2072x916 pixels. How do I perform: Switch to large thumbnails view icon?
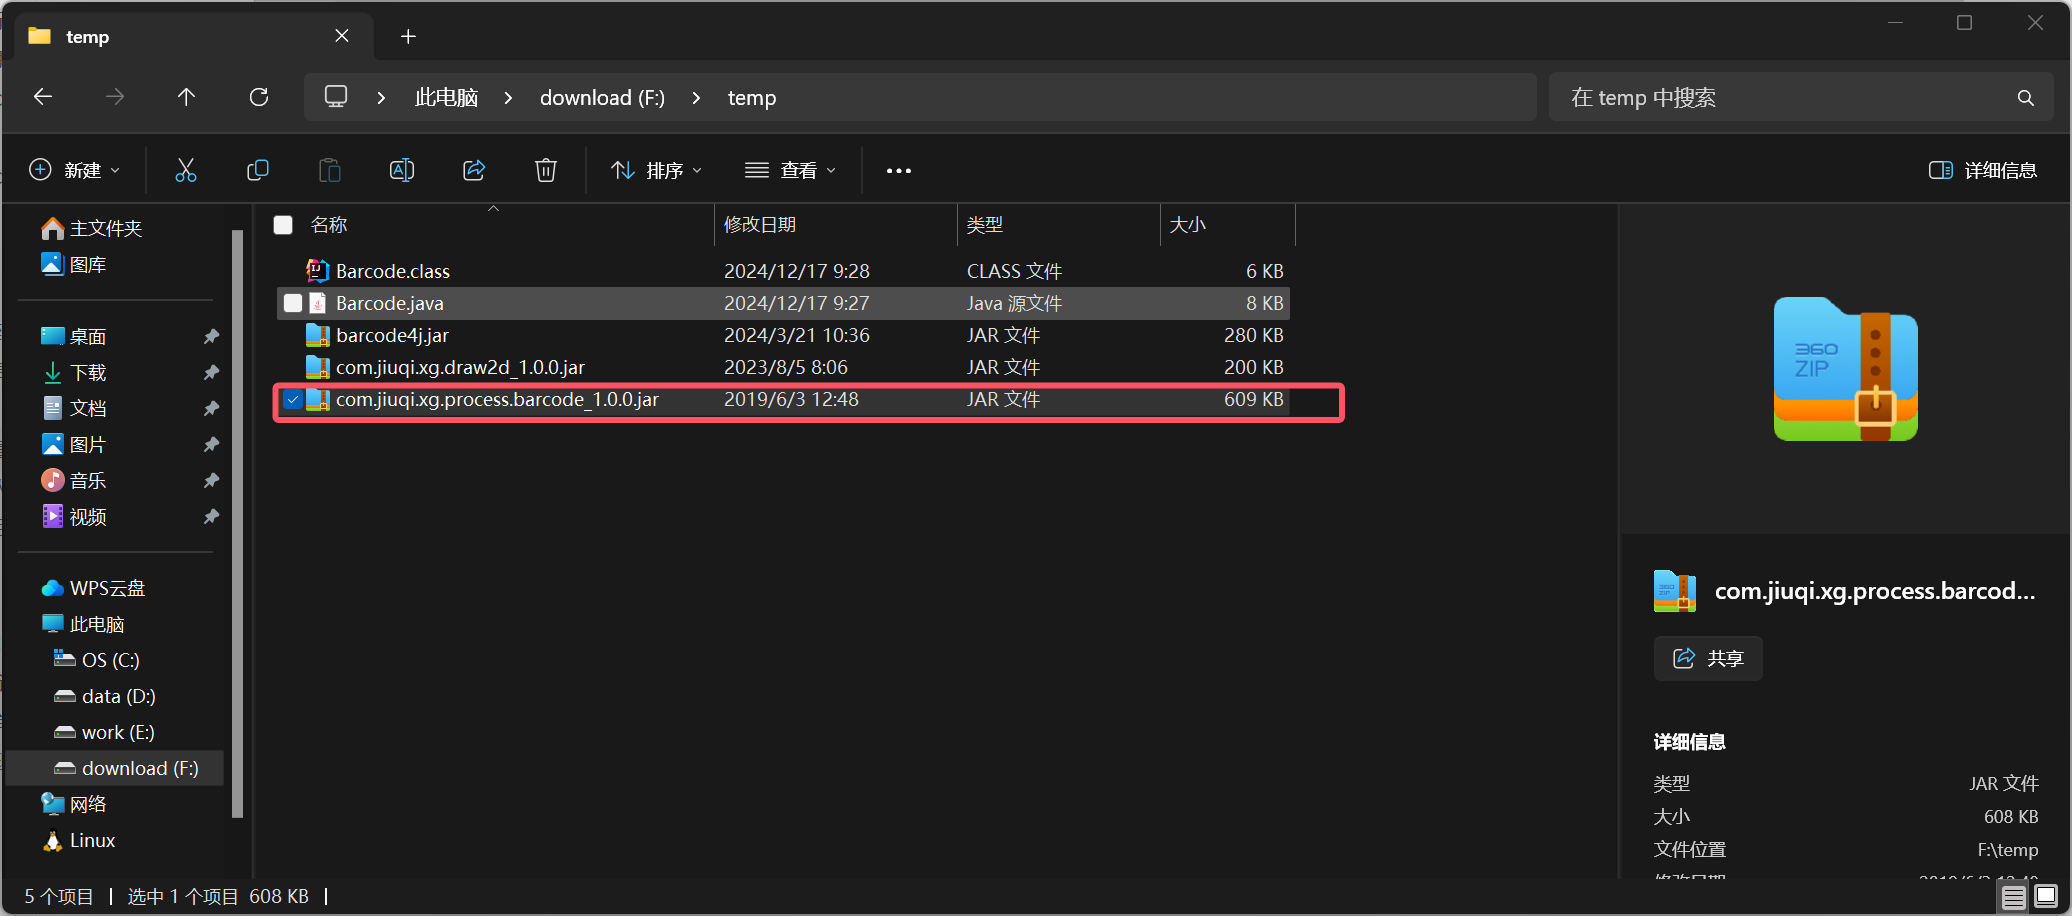2046,897
